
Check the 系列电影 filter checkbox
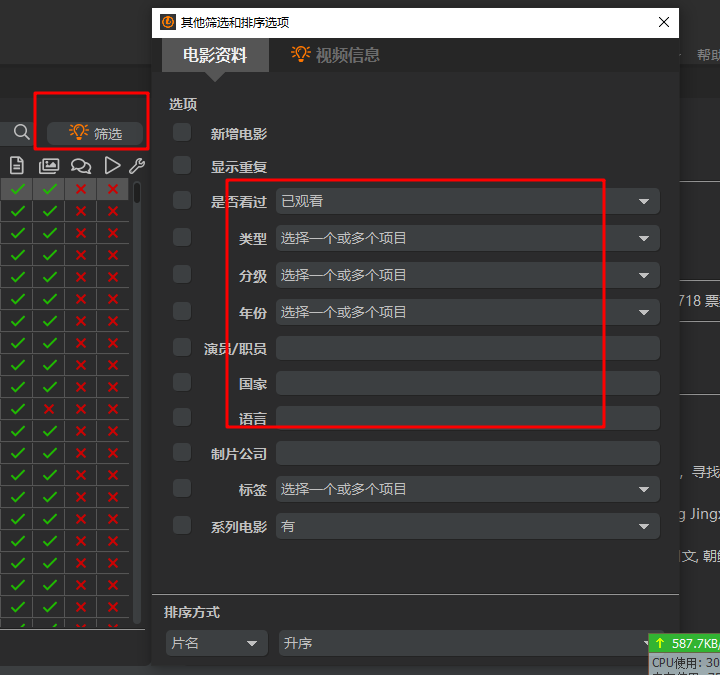pyautogui.click(x=182, y=525)
